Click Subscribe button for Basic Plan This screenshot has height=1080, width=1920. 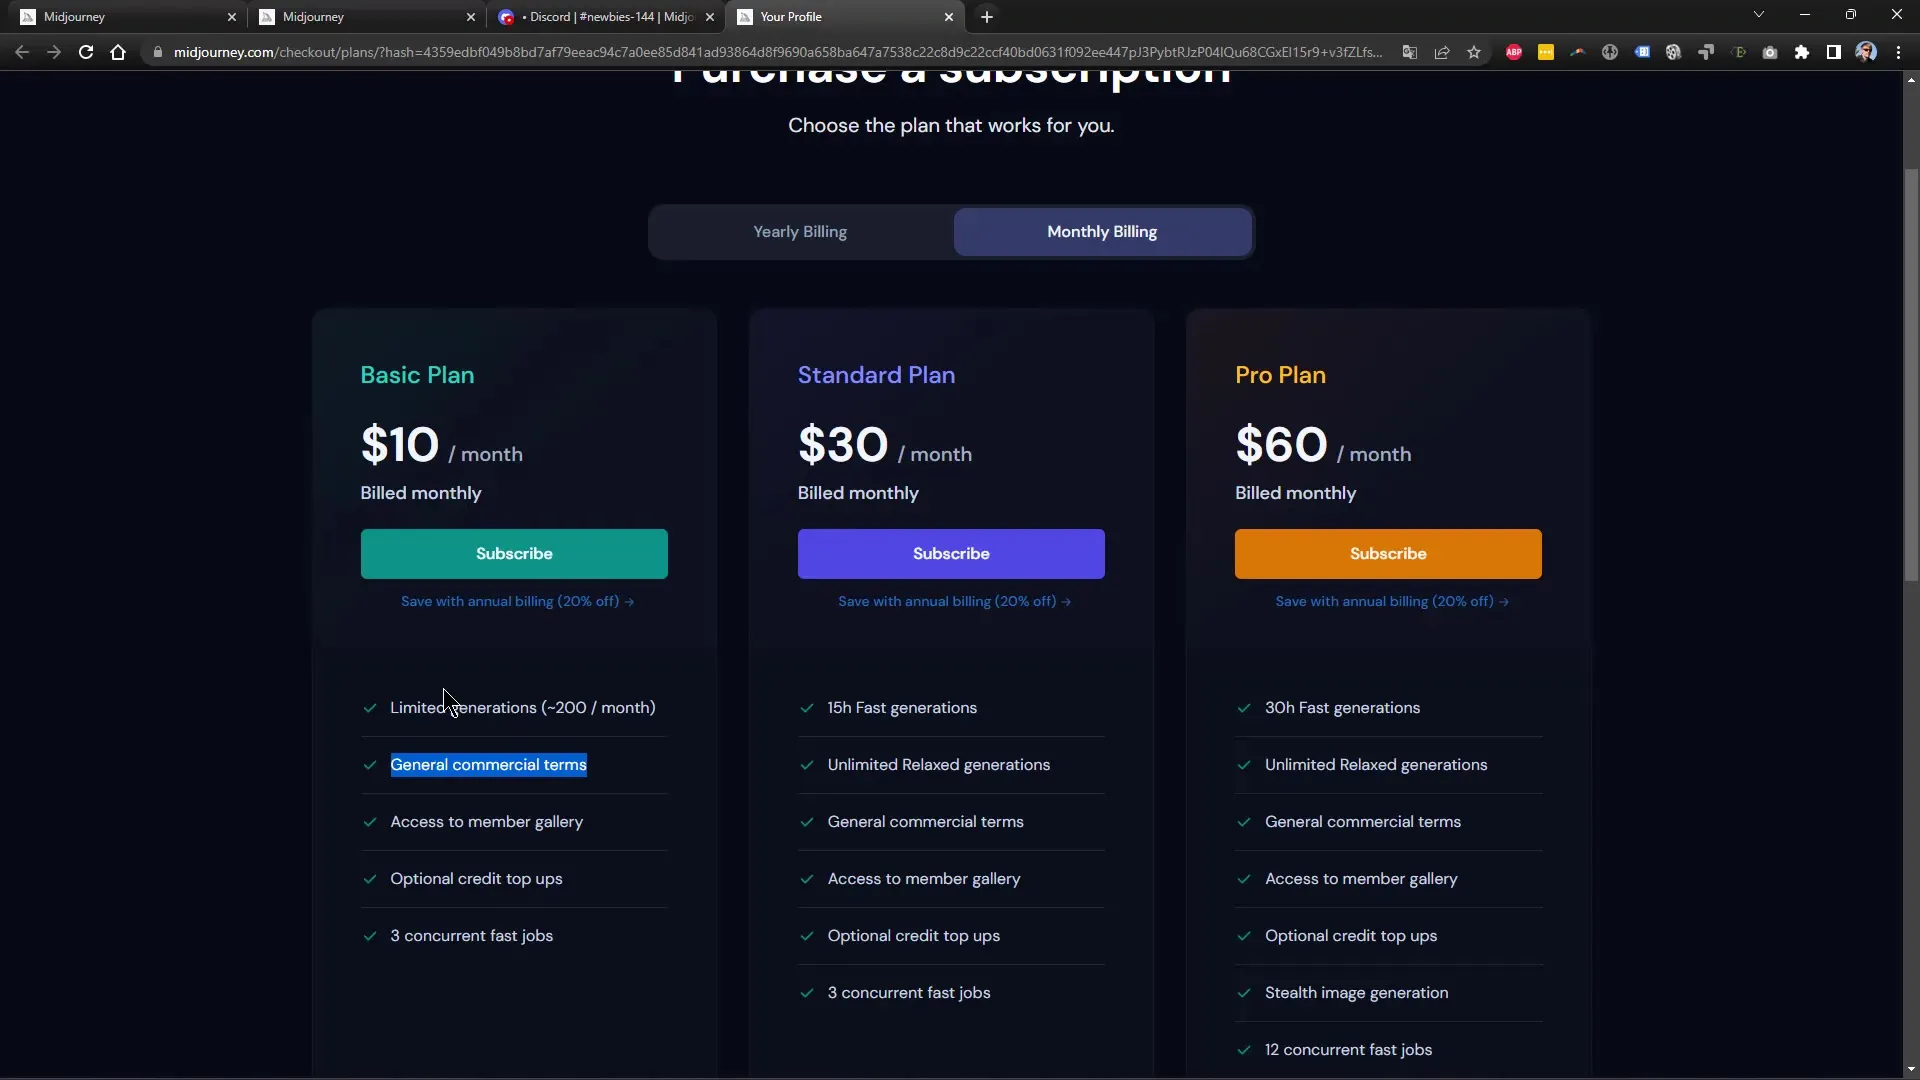(x=514, y=553)
